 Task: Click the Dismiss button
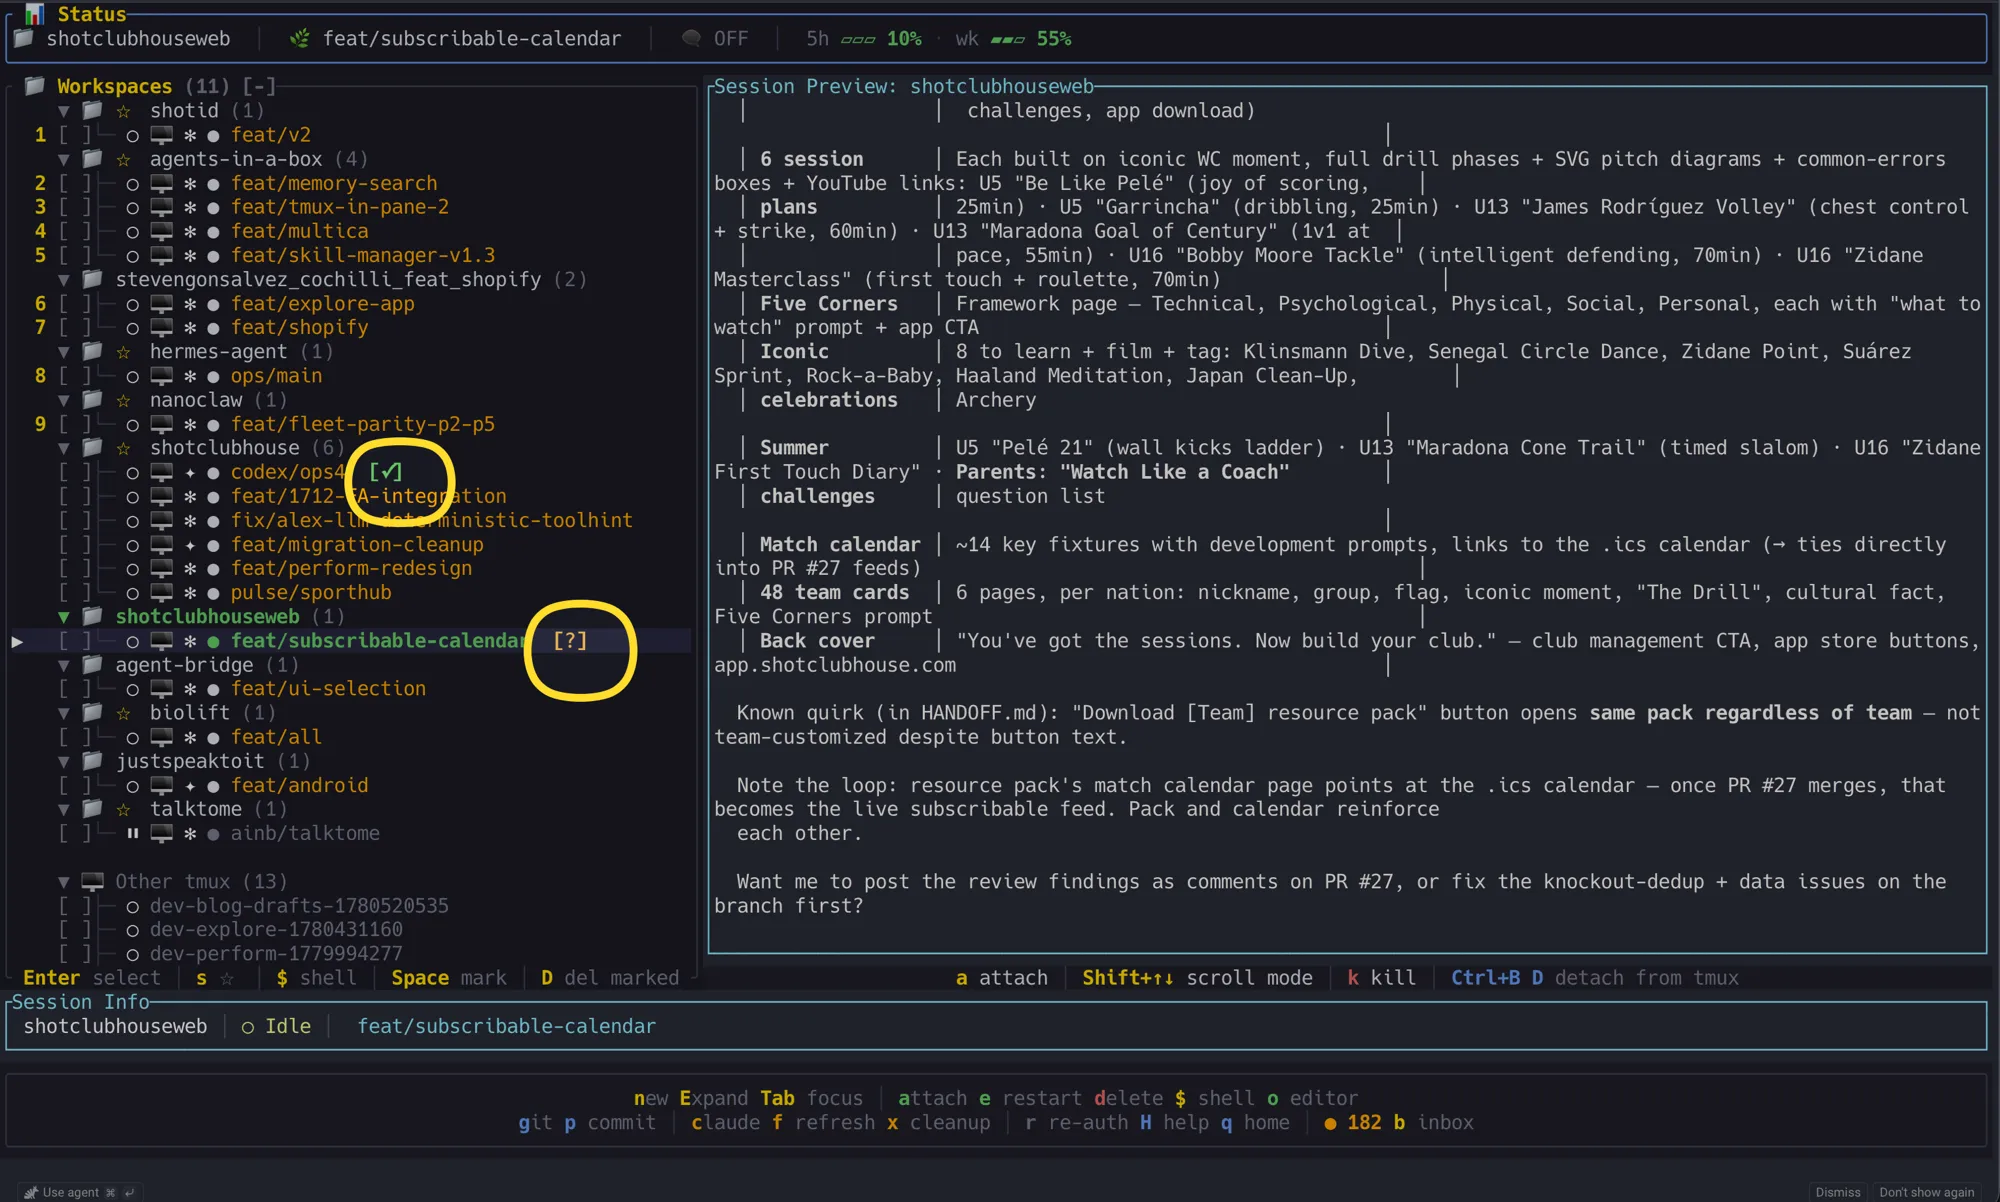pyautogui.click(x=1838, y=1192)
